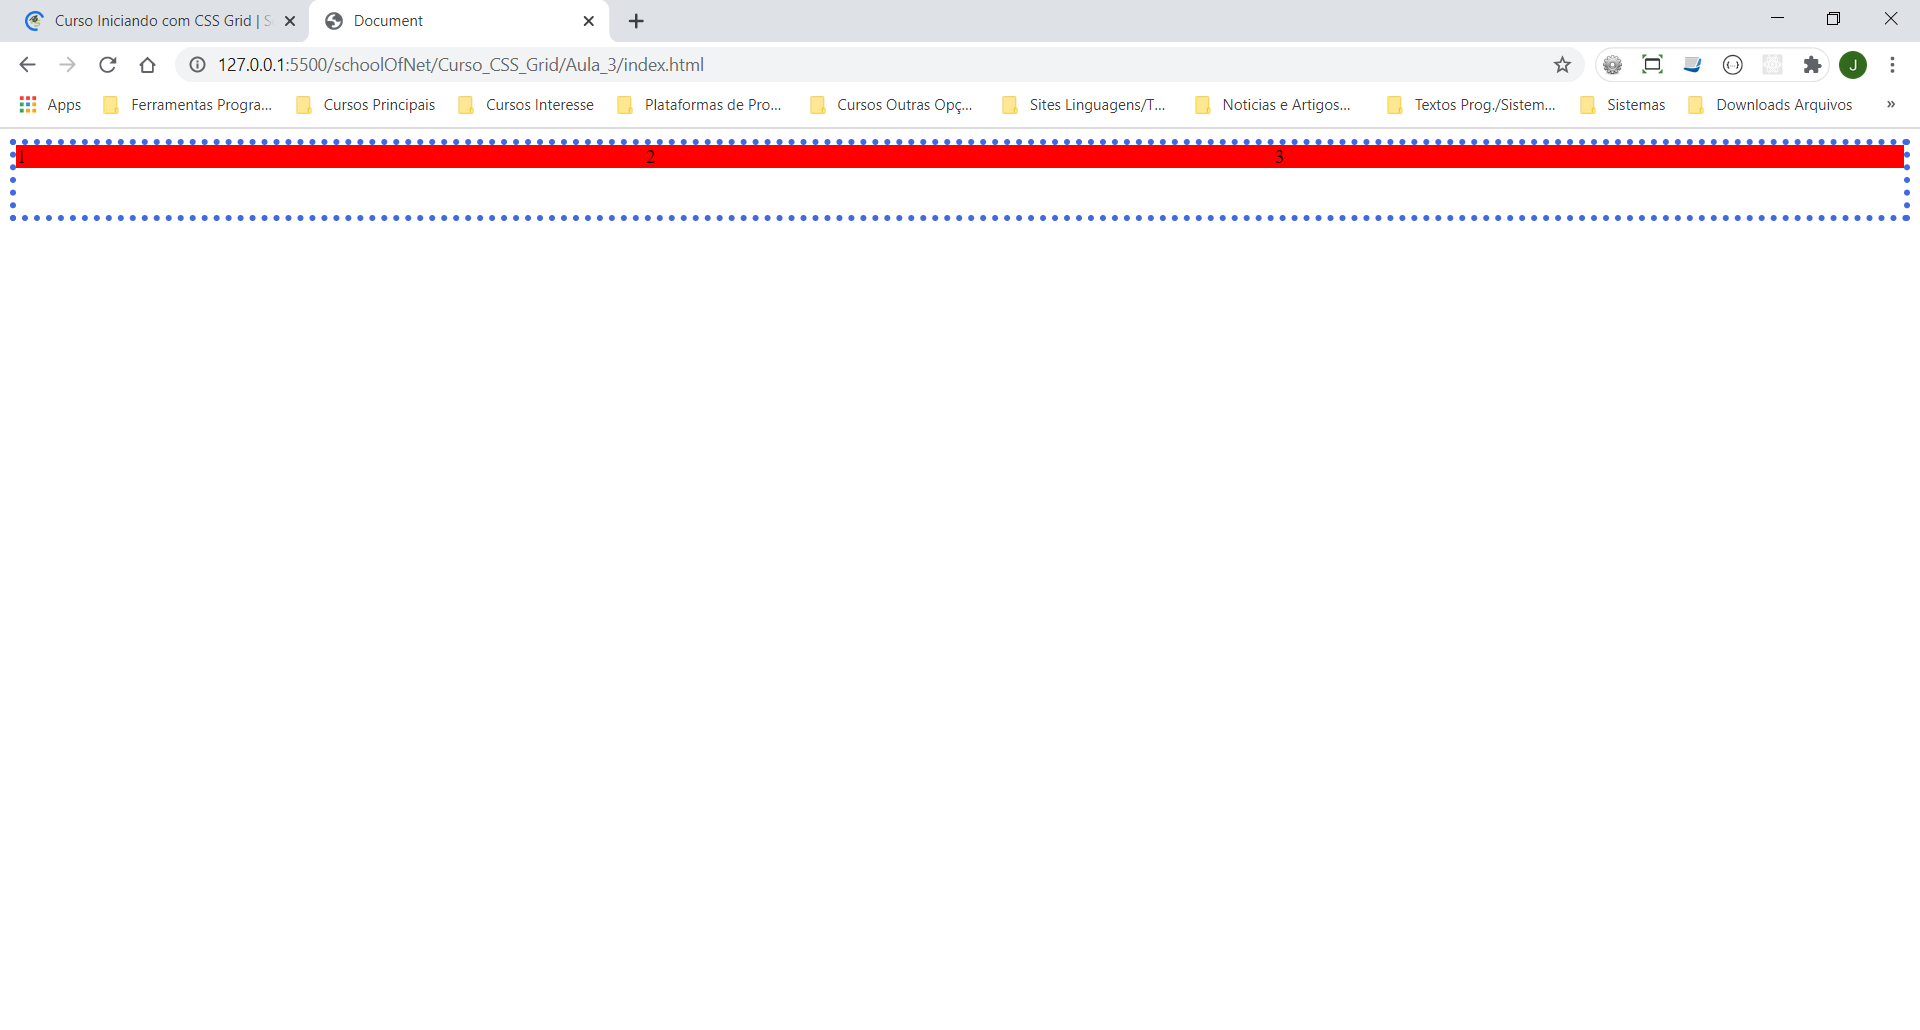Viewport: 1920px width, 1030px height.
Task: View site information icon in address bar
Action: (198, 65)
